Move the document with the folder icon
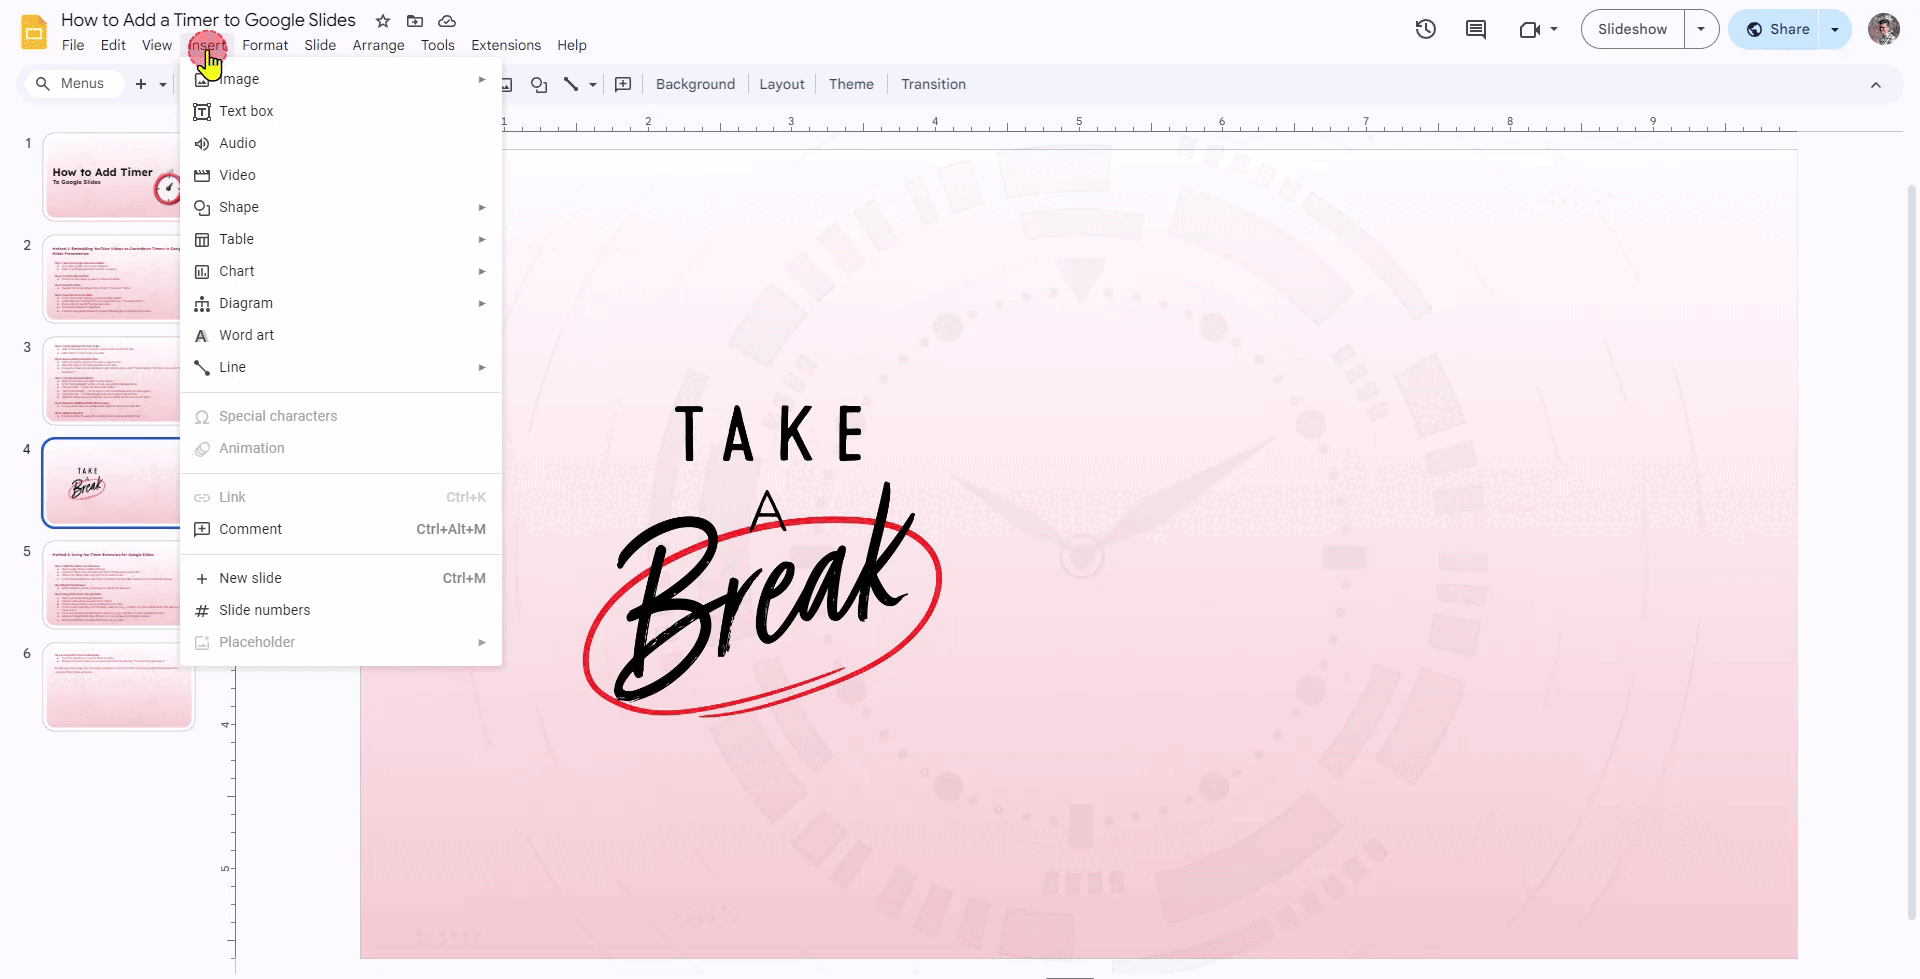Screen dimensions: 1920x979 415,20
